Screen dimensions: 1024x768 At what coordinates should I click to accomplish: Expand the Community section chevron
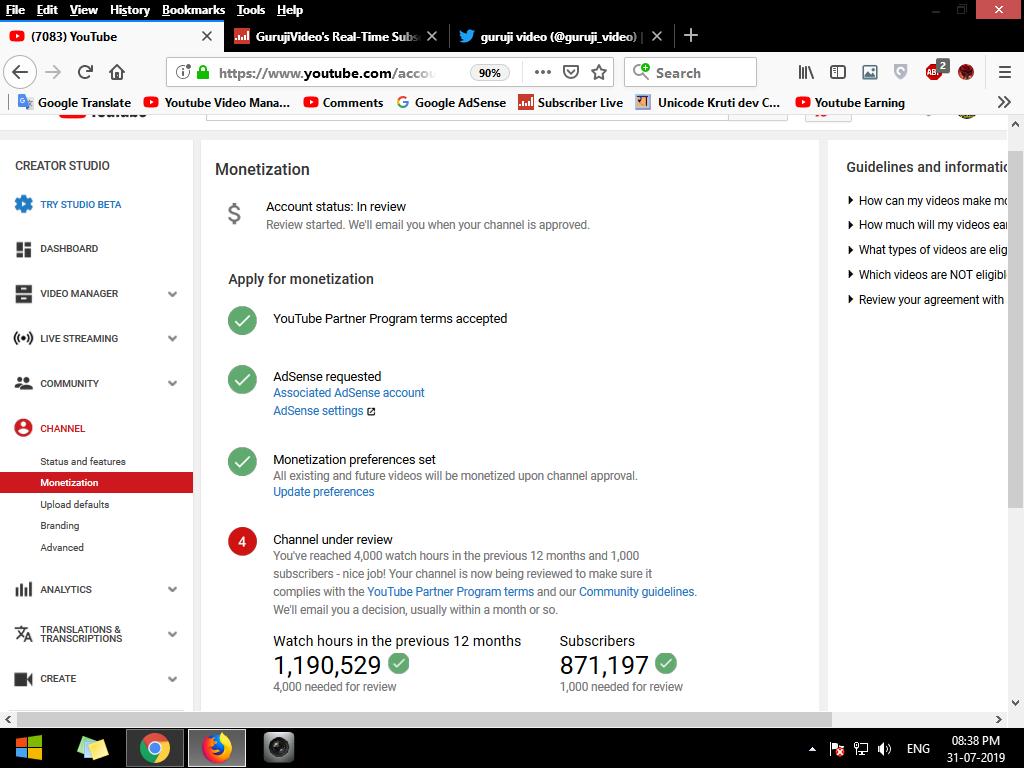172,383
